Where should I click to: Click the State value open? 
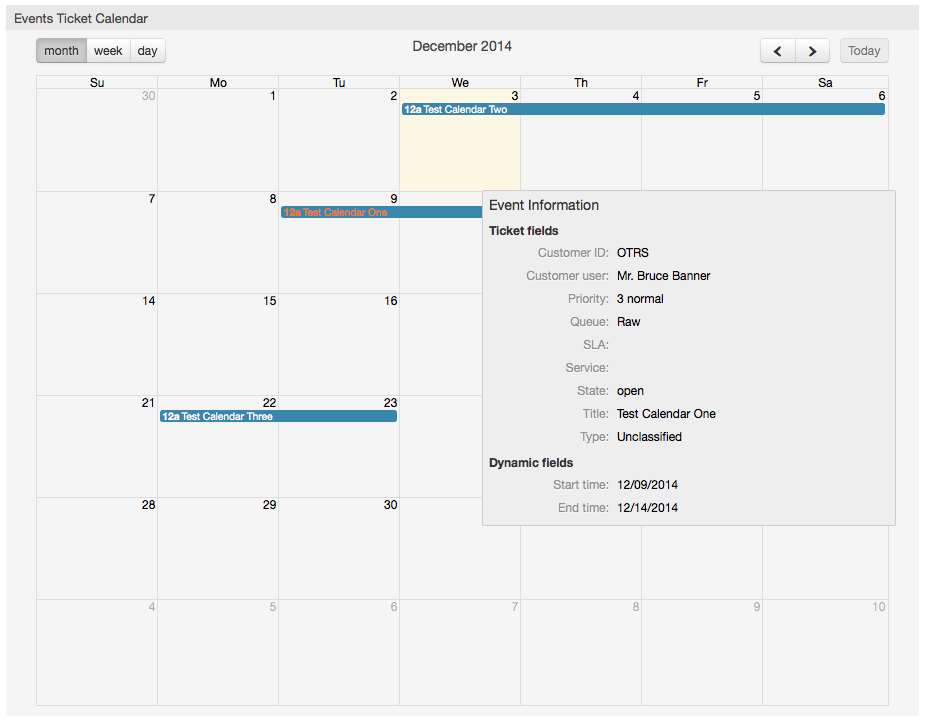(629, 390)
